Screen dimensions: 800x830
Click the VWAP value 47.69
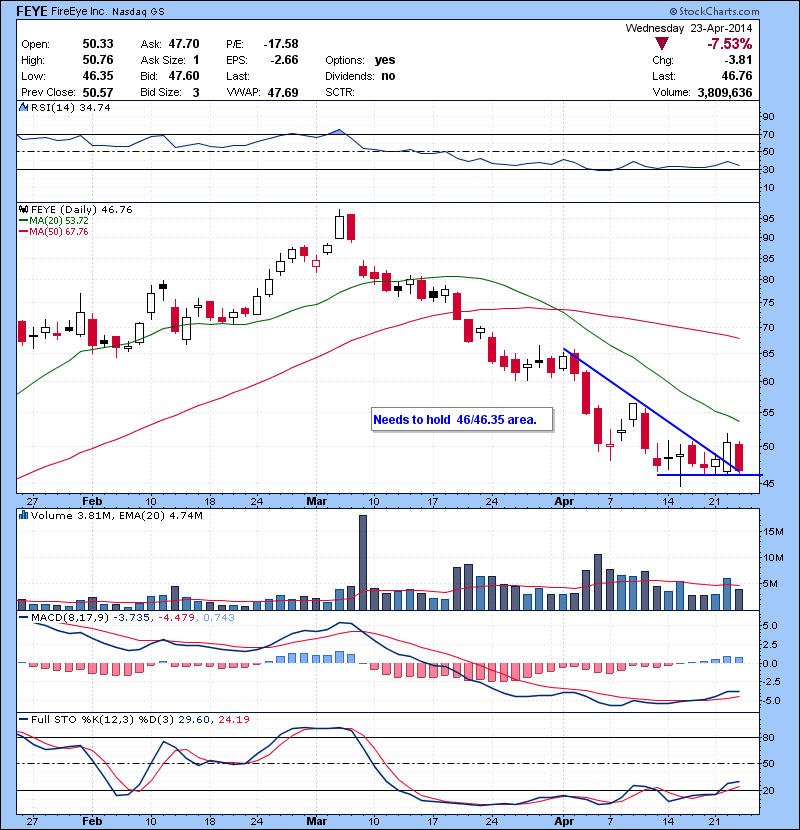click(x=283, y=93)
